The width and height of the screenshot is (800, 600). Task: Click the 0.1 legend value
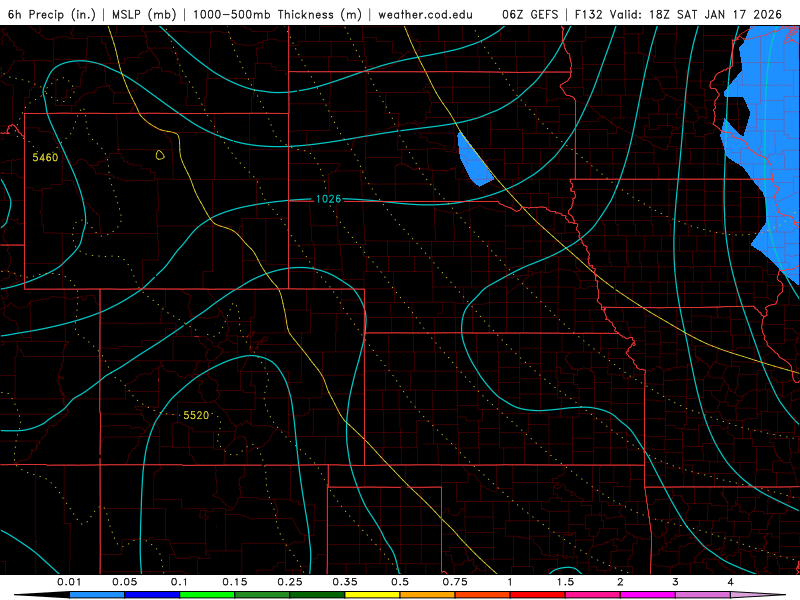pos(179,582)
